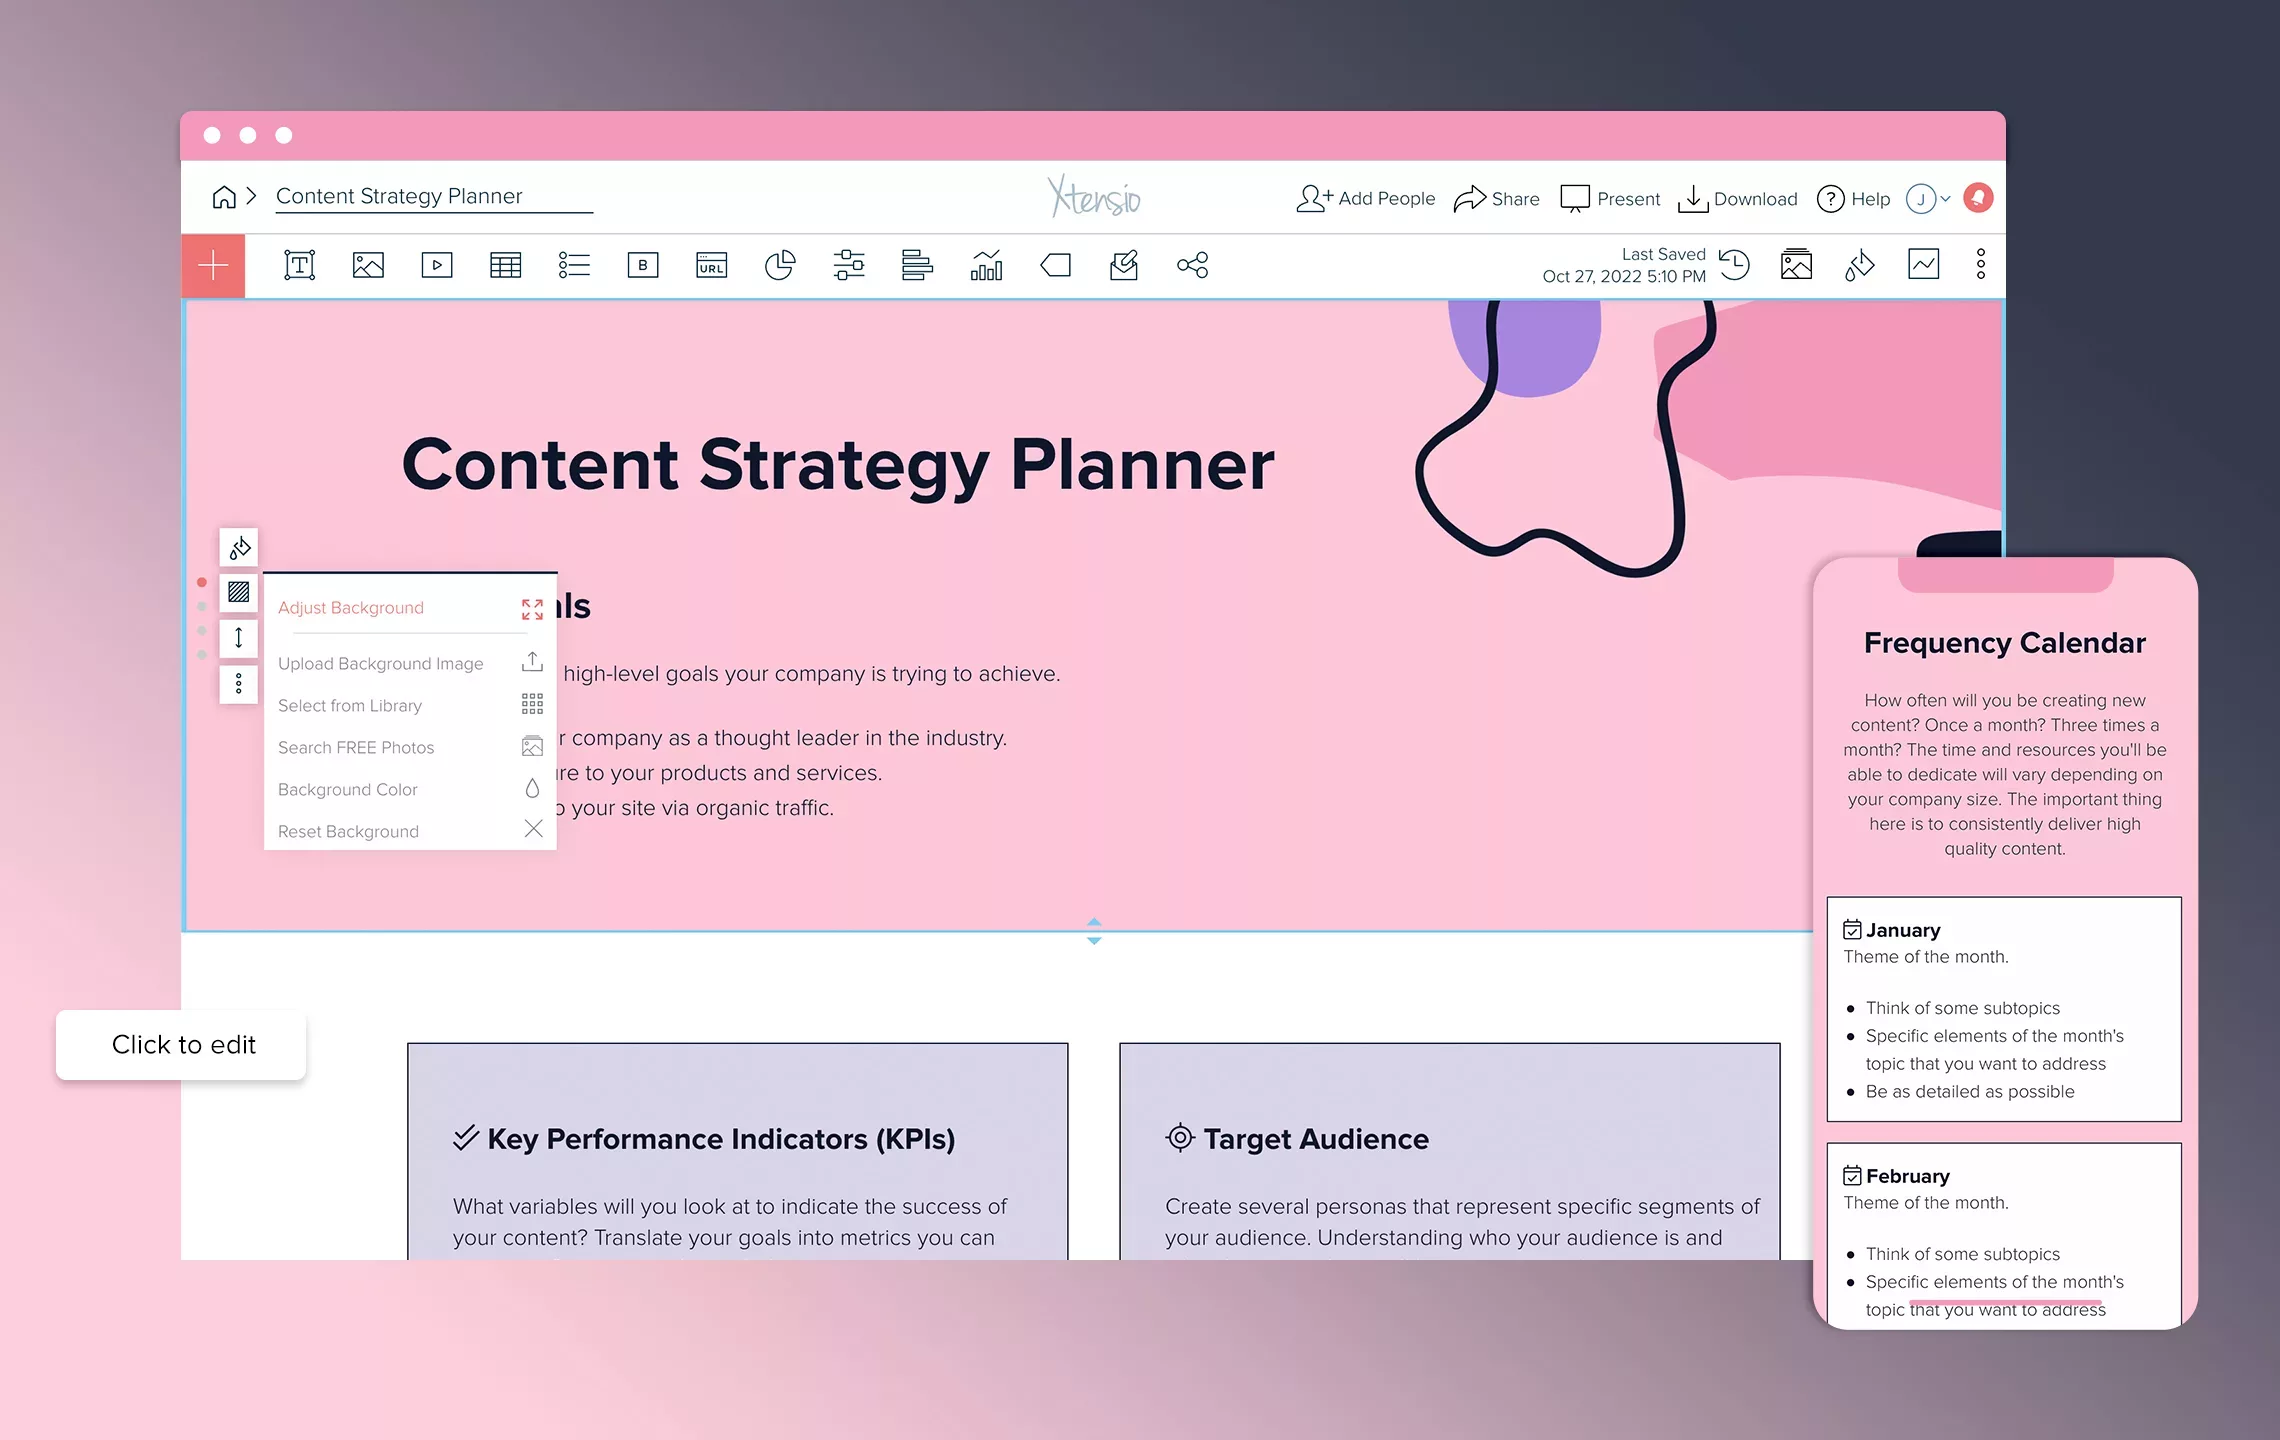Open the three-dot overflow menu
Screen dimensions: 2280x1440
coord(1980,263)
